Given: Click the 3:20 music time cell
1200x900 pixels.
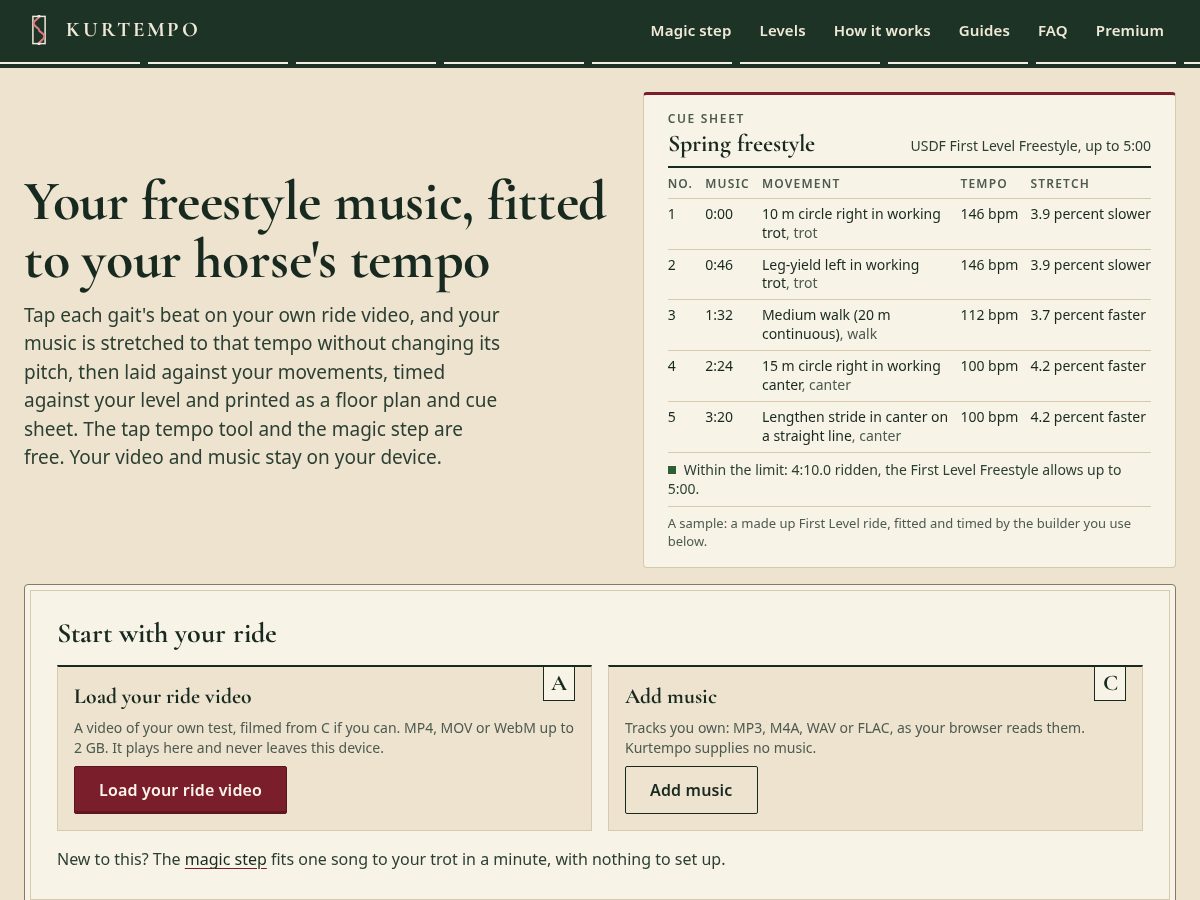Looking at the screenshot, I should [x=719, y=417].
